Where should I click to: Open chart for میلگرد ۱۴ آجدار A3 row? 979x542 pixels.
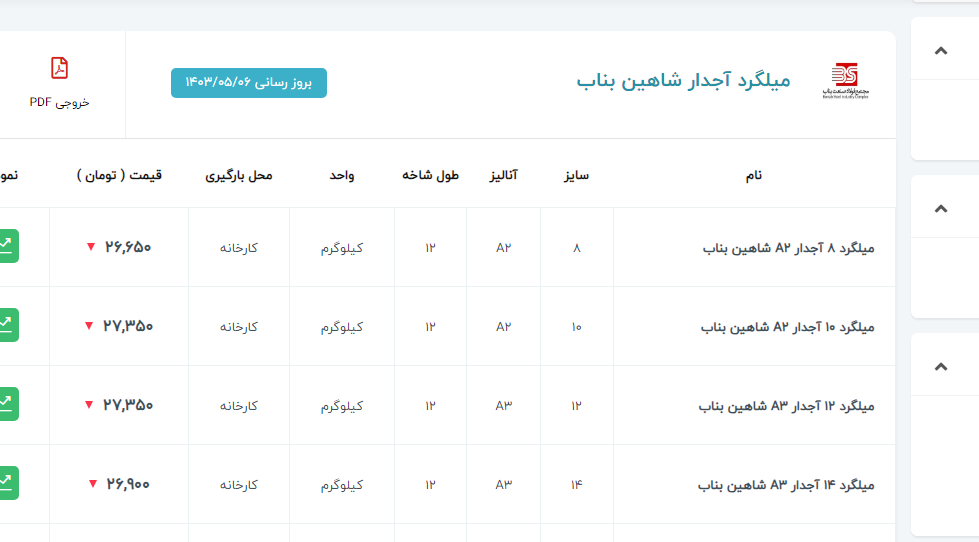click(6, 483)
